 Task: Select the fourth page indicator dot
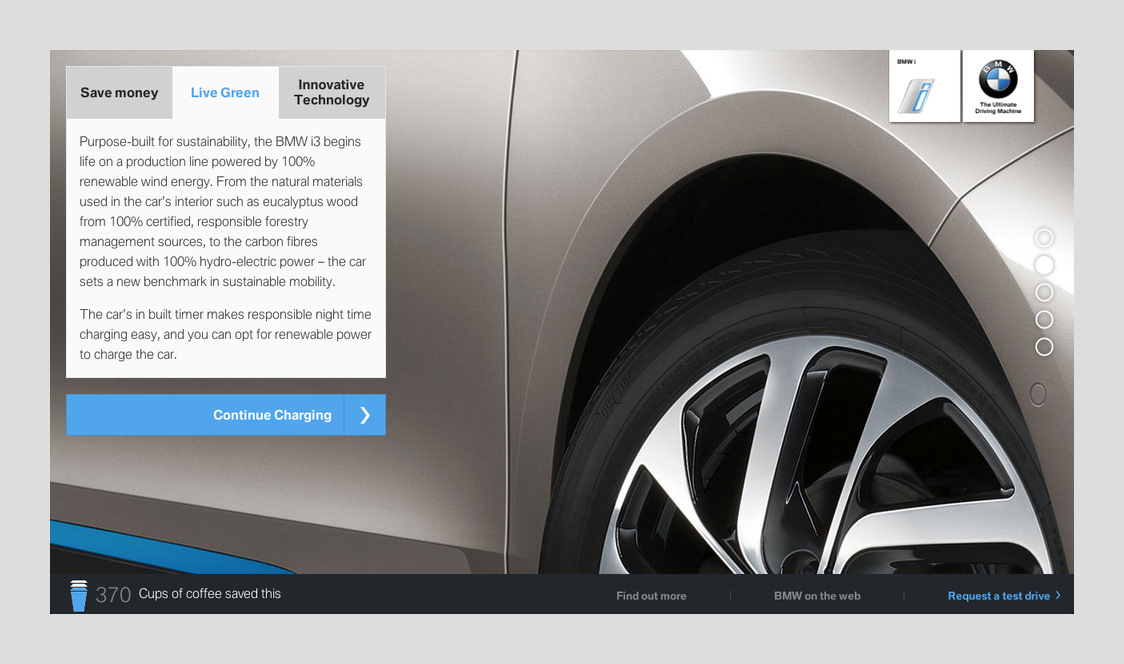click(1044, 320)
